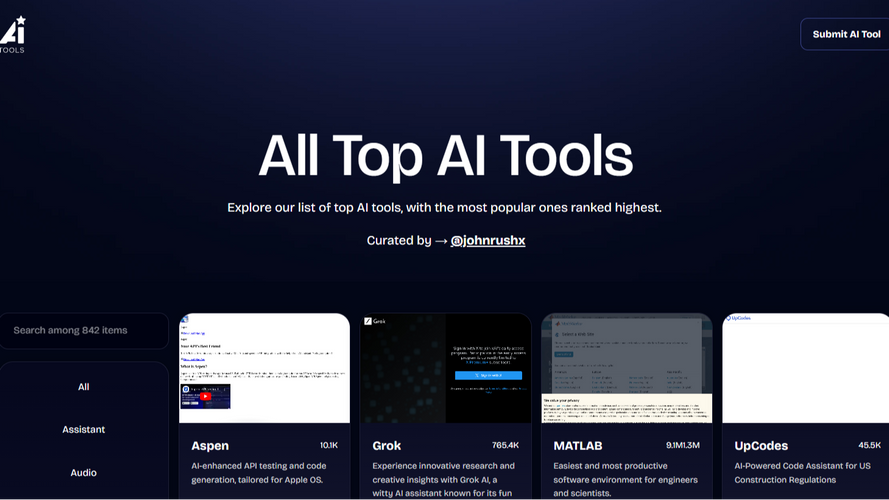Screen dimensions: 889x500
Task: Click Aspen's 10.1K visits count
Action: click(329, 446)
